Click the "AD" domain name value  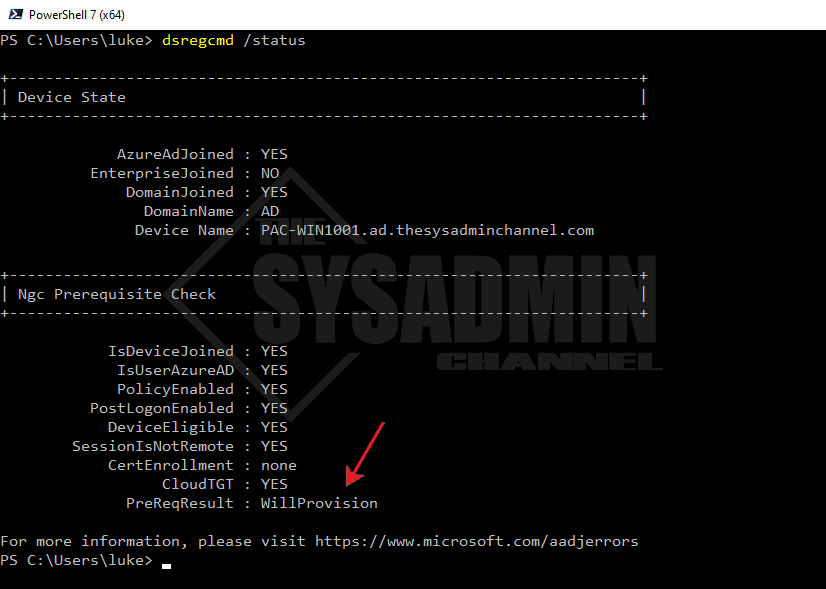pyautogui.click(x=270, y=211)
